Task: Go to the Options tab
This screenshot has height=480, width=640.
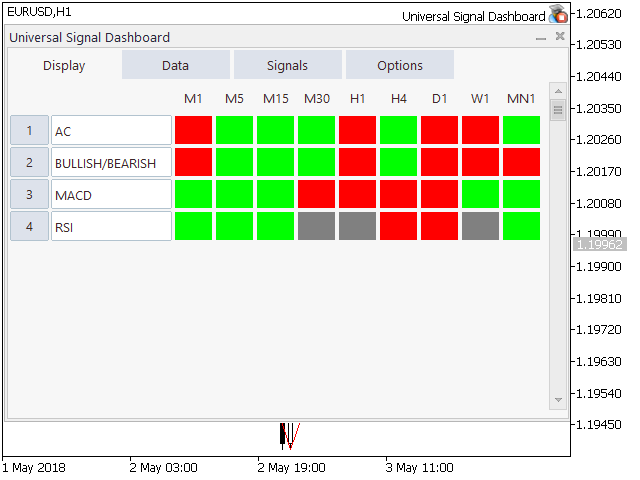Action: (x=400, y=65)
